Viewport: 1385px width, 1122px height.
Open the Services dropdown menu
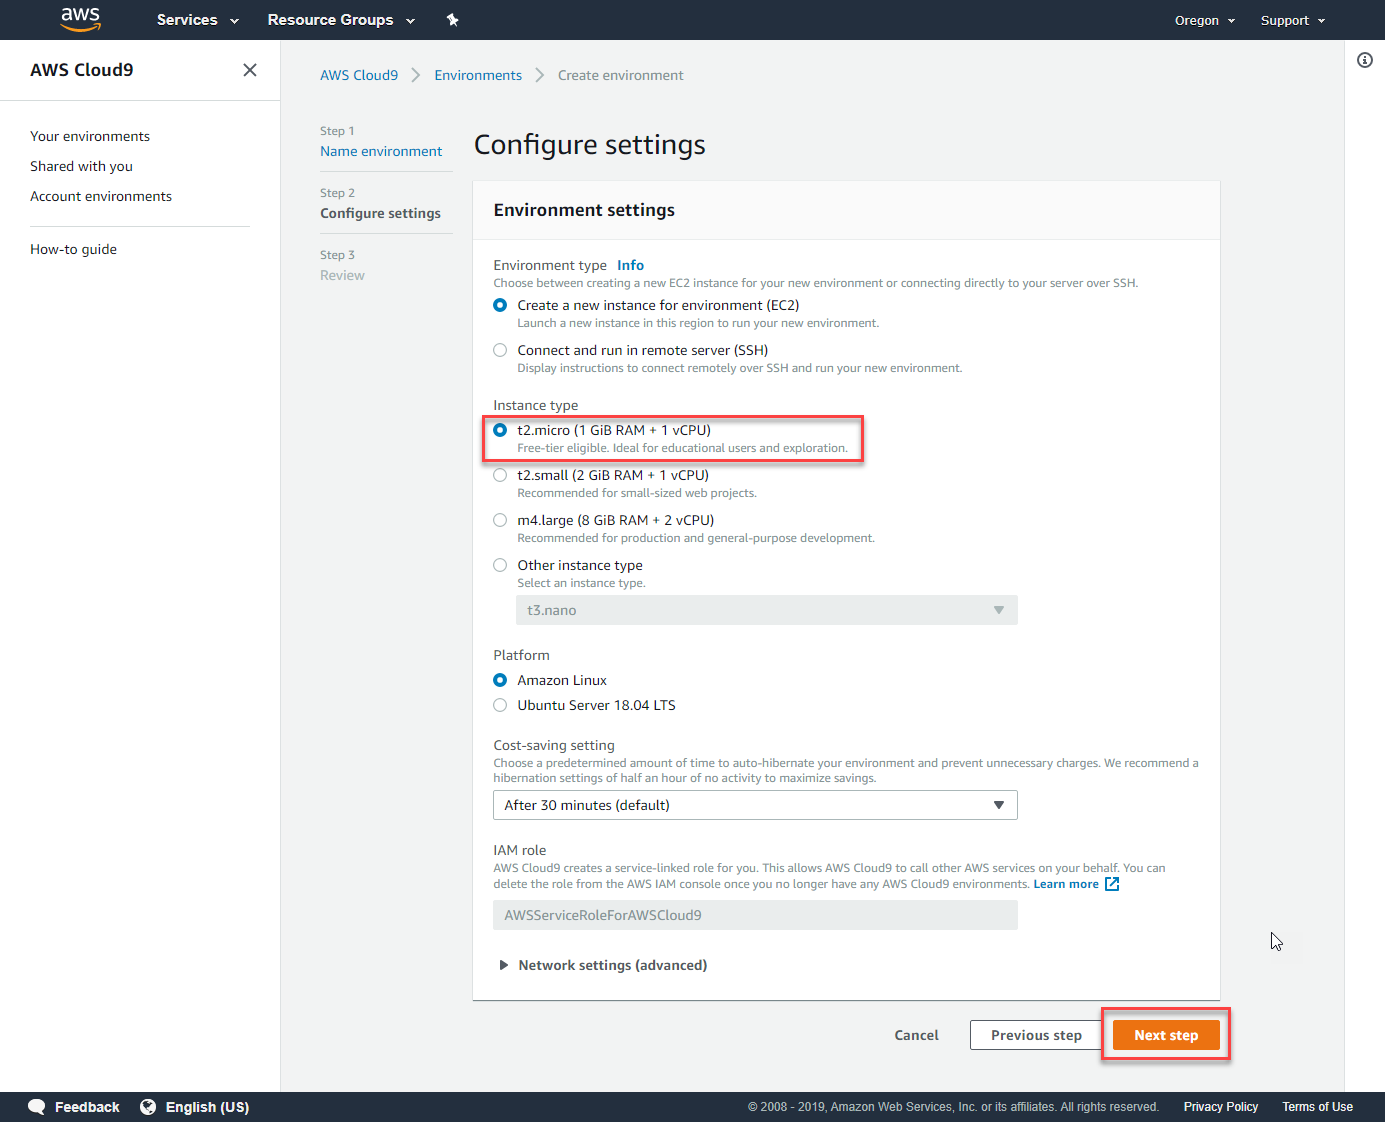click(198, 20)
